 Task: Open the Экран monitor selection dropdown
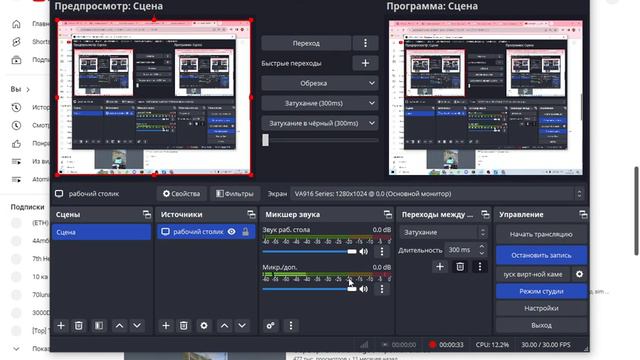click(x=438, y=194)
